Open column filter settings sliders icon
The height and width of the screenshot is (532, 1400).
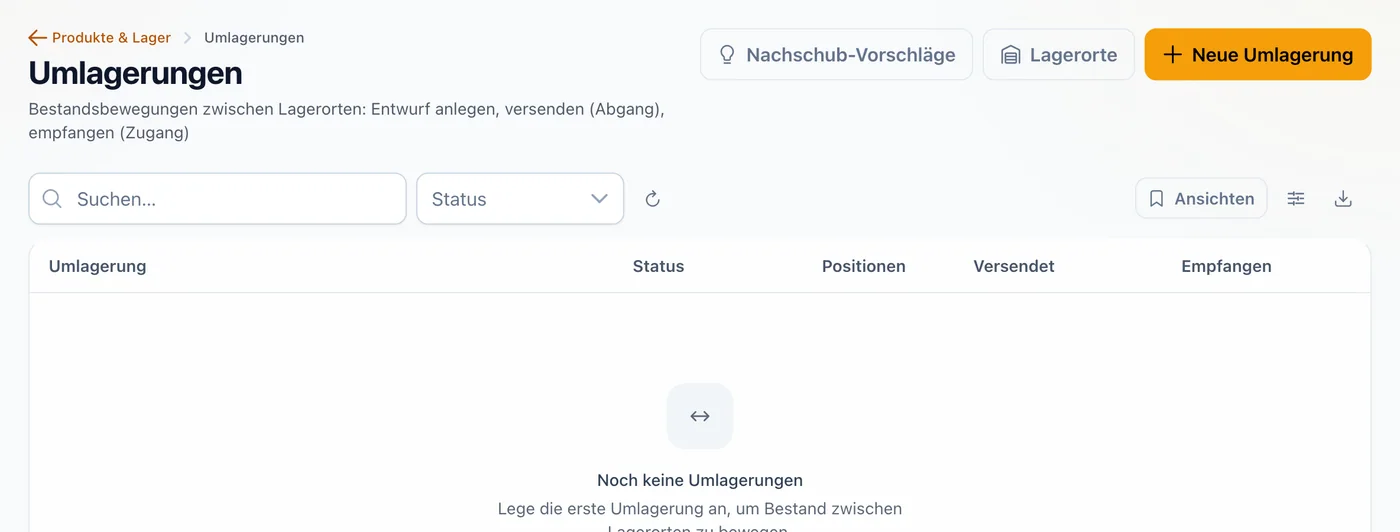[x=1296, y=199]
